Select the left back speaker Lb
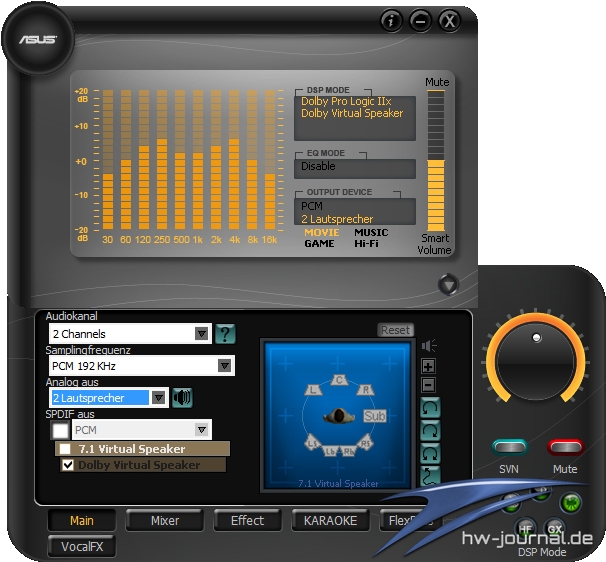This screenshot has height=562, width=606. pos(330,451)
